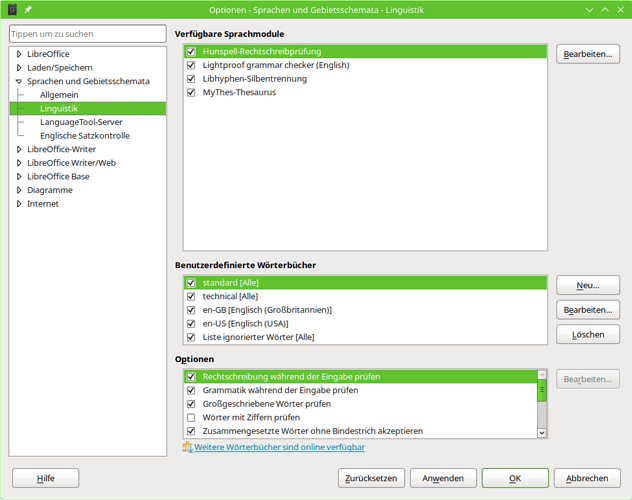Toggle the Lightproof grammar checker checkbox
This screenshot has width=632, height=500.
pos(191,65)
